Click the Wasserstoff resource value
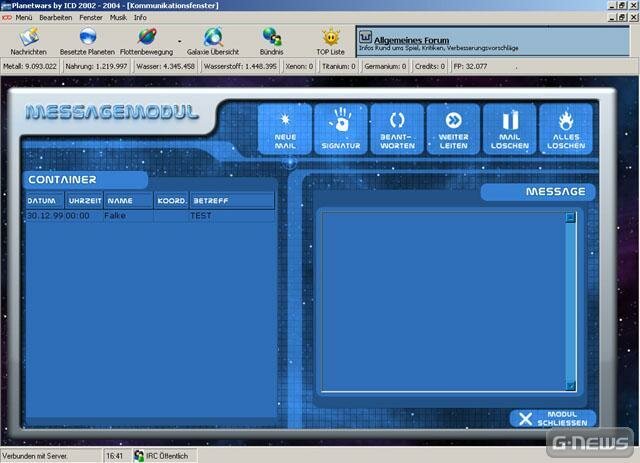Screen dimensions: 640x463 [x=240, y=66]
